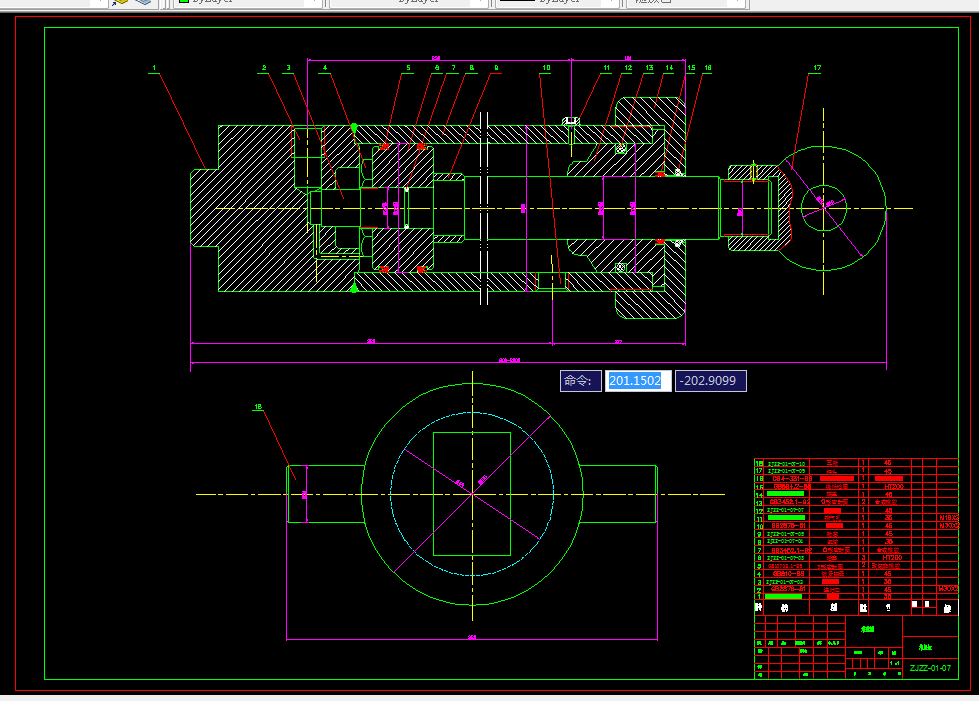Select part callout number 5 above the section view
The height and width of the screenshot is (701, 979).
click(x=408, y=67)
